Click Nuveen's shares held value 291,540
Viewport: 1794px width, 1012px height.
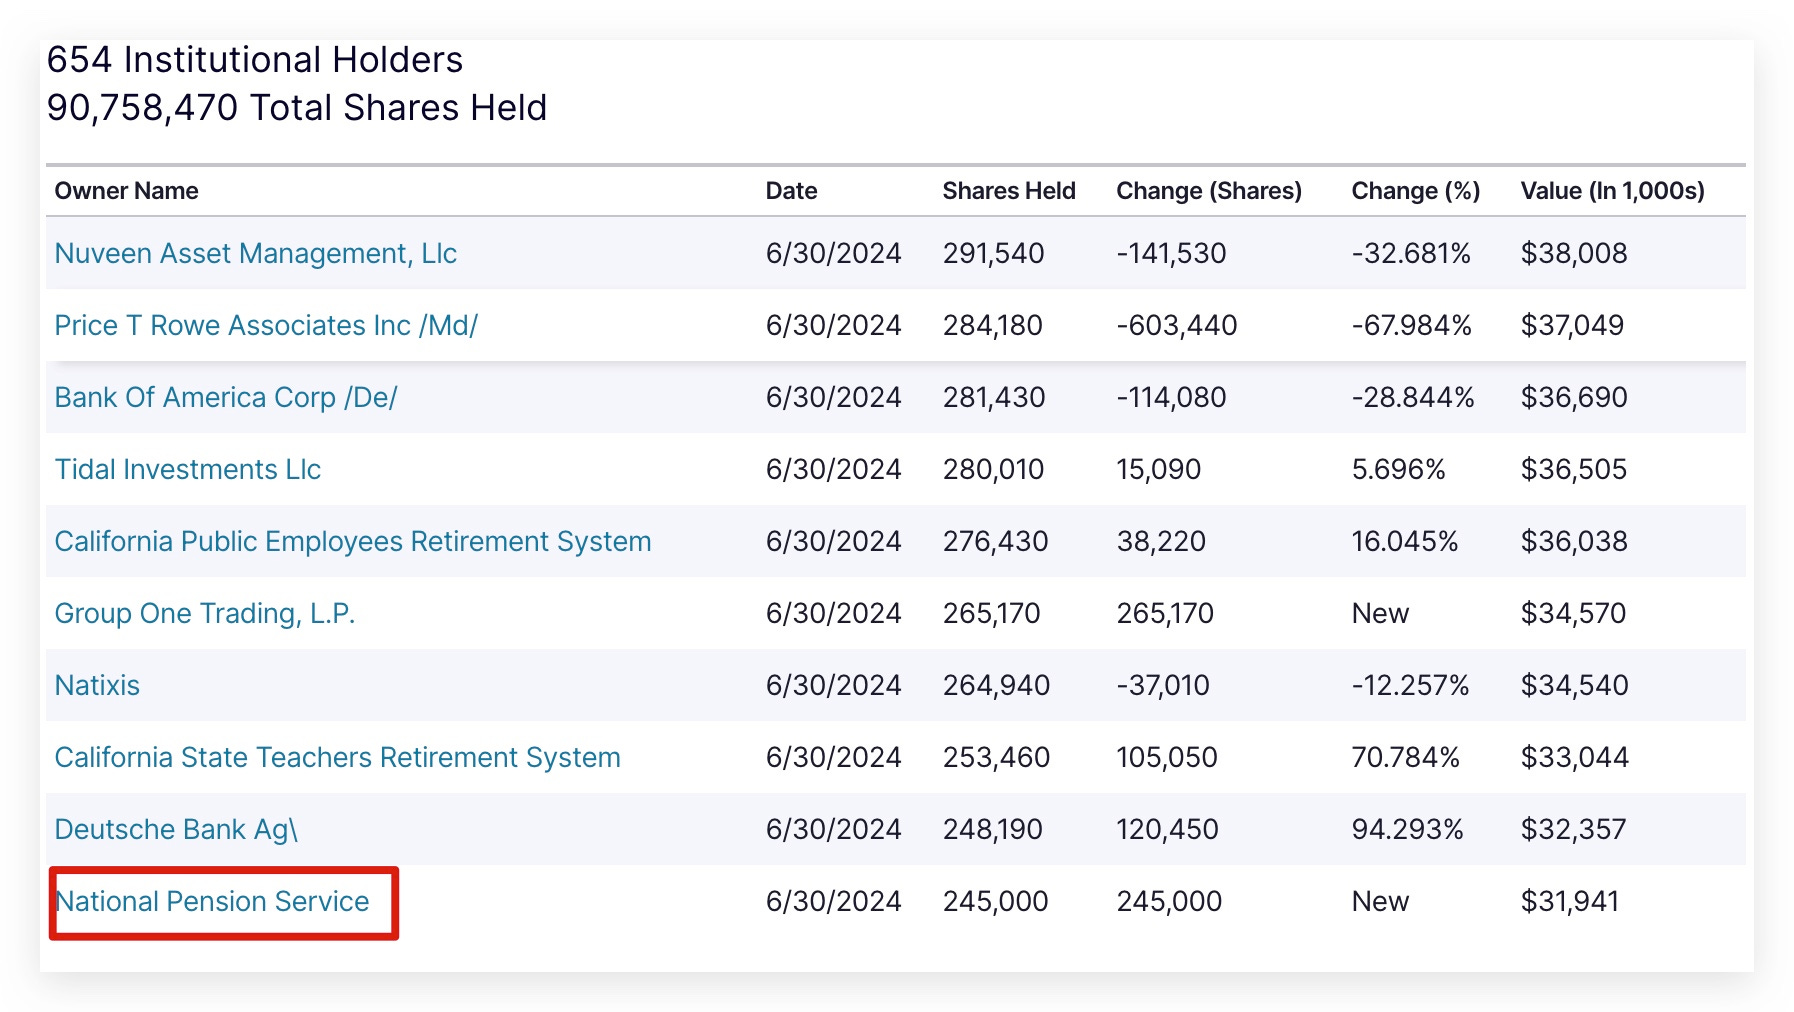[x=993, y=254]
